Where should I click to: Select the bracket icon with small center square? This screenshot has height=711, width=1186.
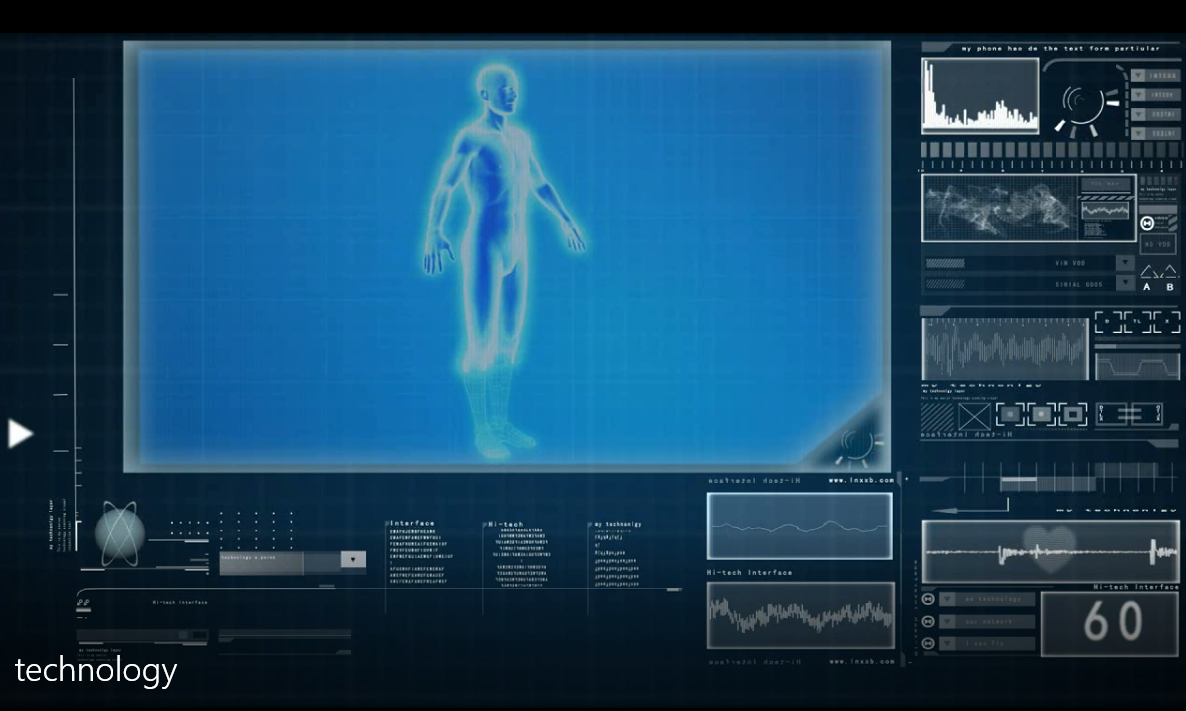pyautogui.click(x=1011, y=414)
